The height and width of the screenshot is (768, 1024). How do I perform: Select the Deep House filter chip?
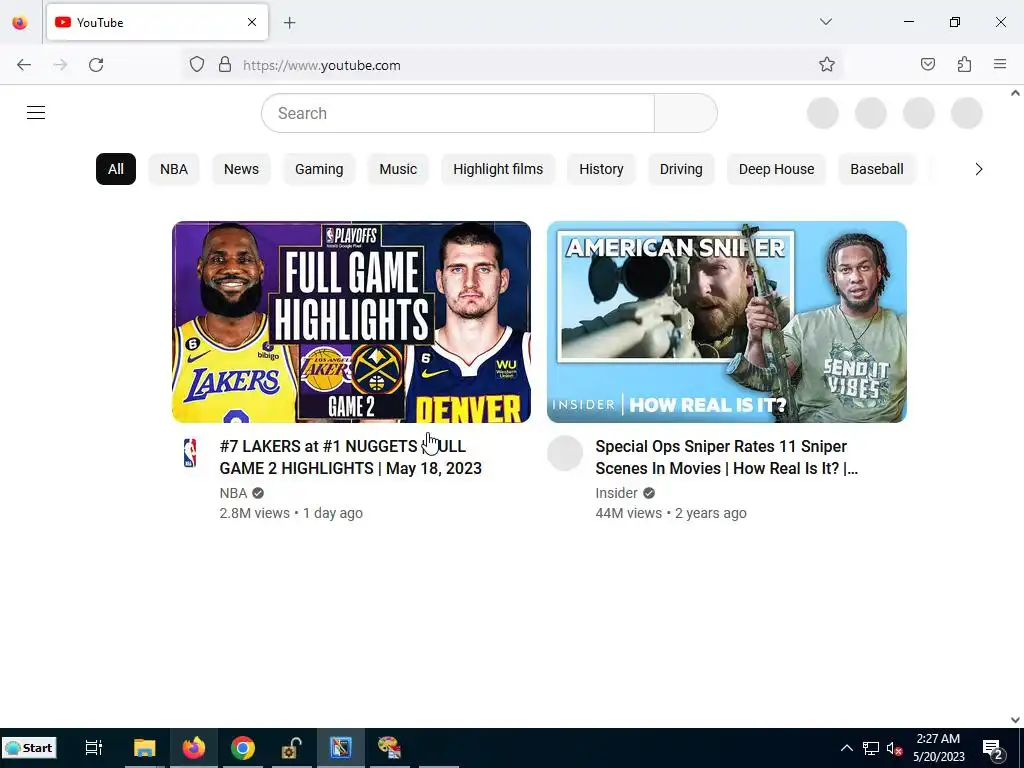(776, 169)
